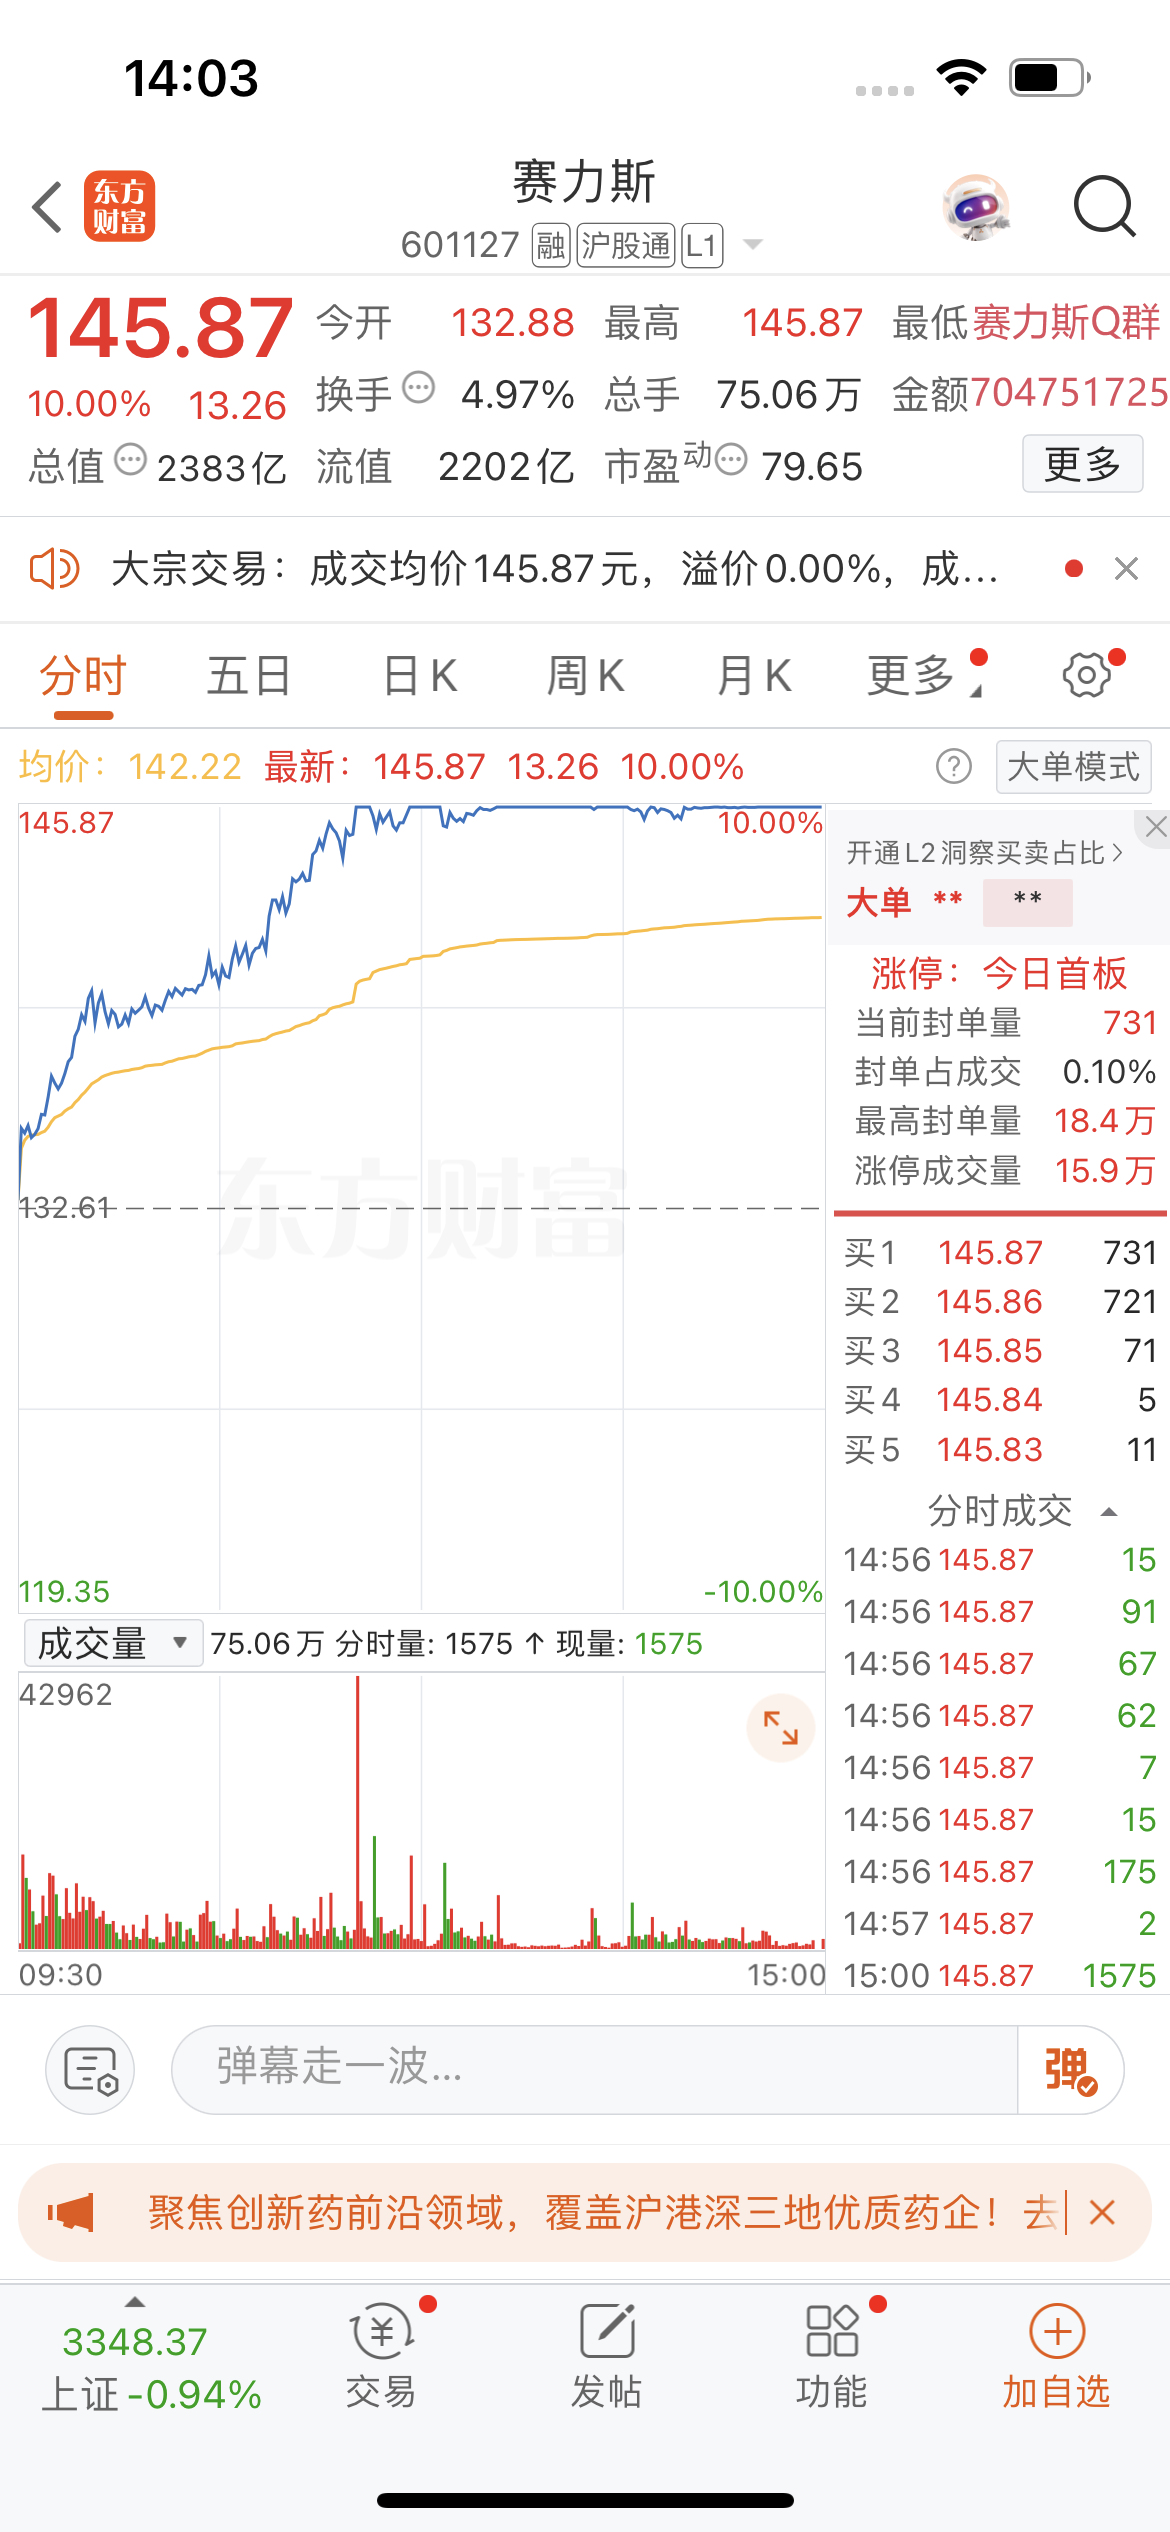Open the 东方财富 logo home

[119, 207]
